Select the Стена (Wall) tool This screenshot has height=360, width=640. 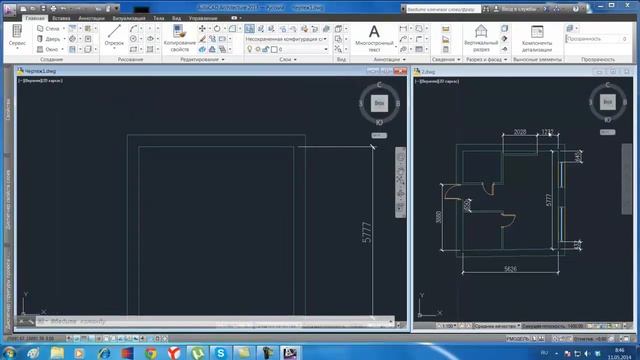click(x=48, y=28)
